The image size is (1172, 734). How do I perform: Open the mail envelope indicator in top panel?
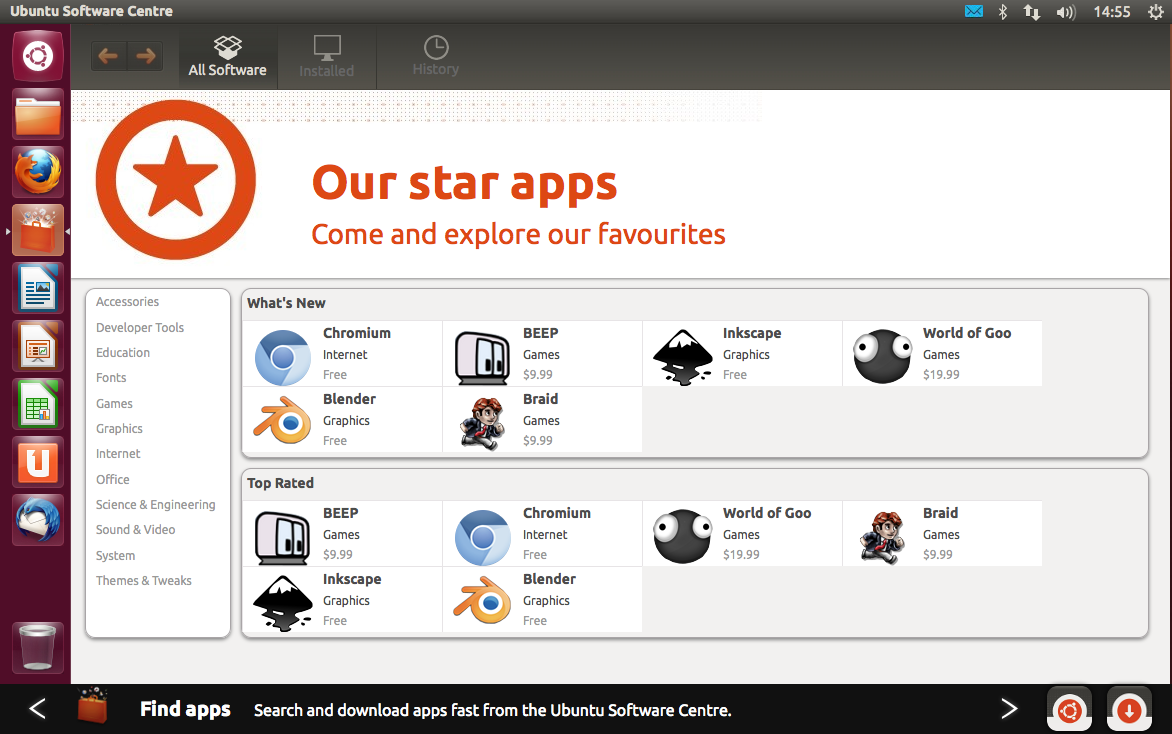973,11
